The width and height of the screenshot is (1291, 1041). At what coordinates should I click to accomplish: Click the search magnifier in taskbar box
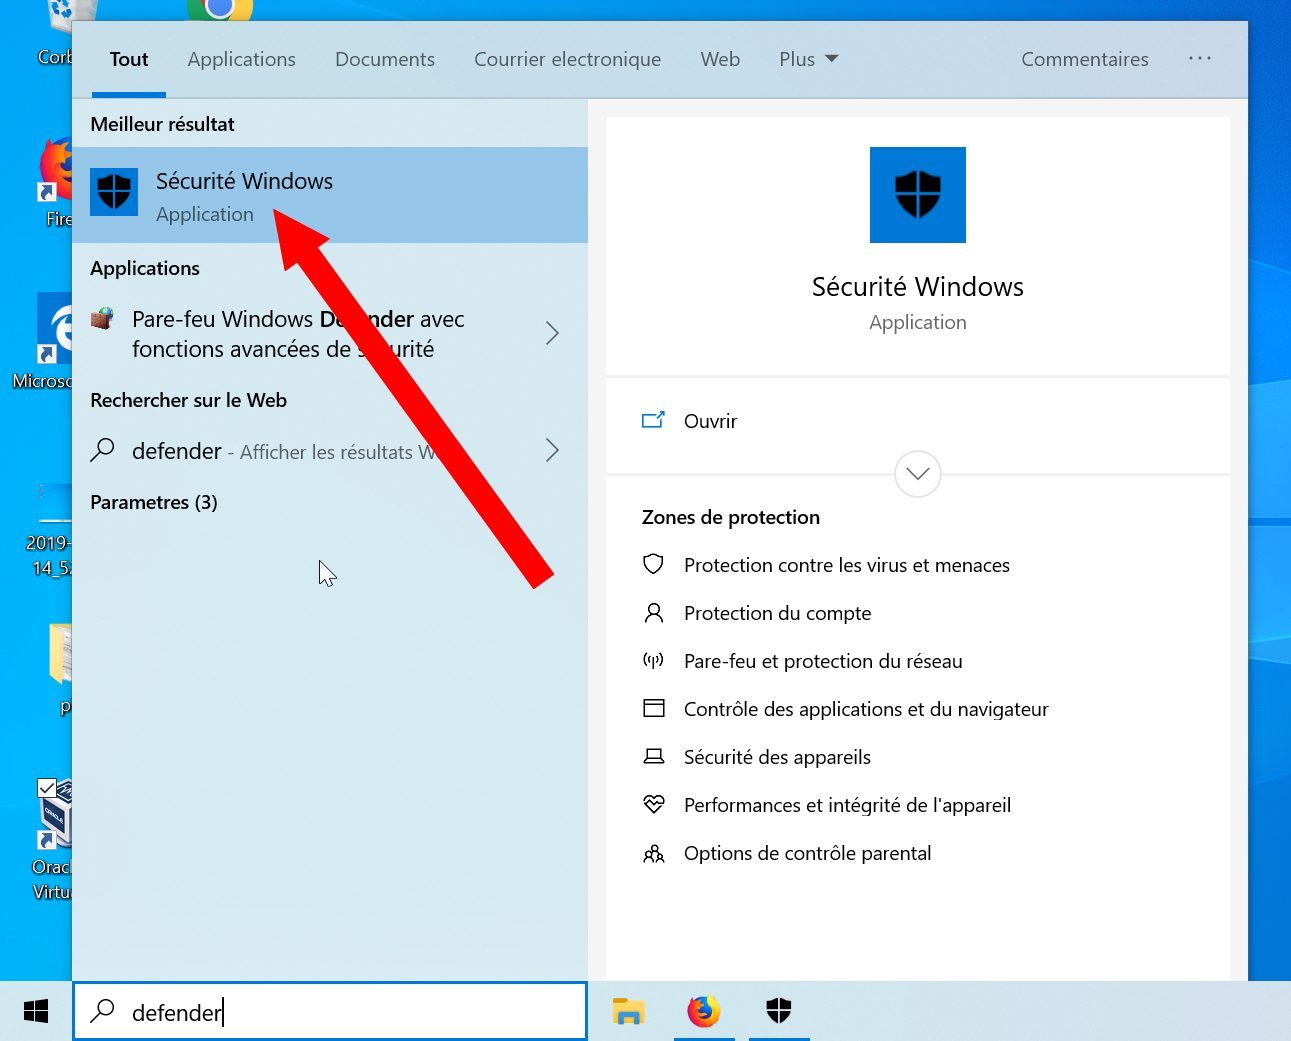click(x=102, y=1012)
